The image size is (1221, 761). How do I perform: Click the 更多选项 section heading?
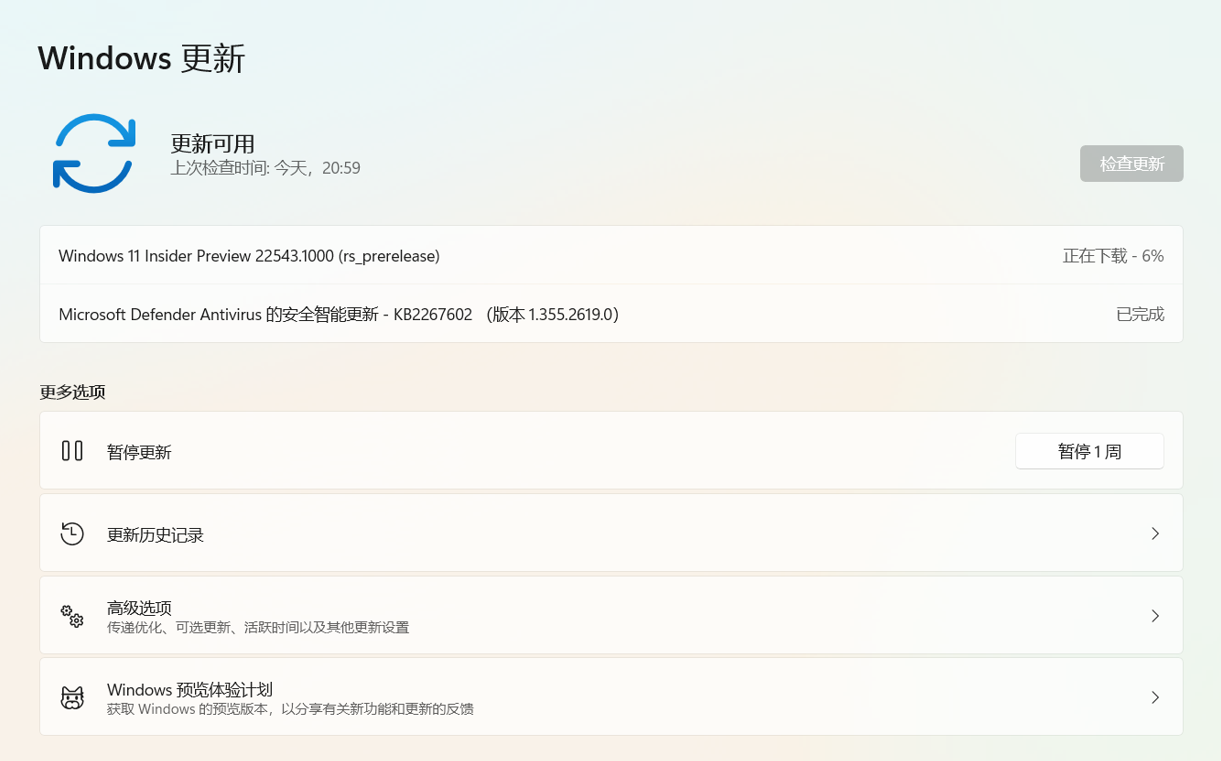(73, 392)
